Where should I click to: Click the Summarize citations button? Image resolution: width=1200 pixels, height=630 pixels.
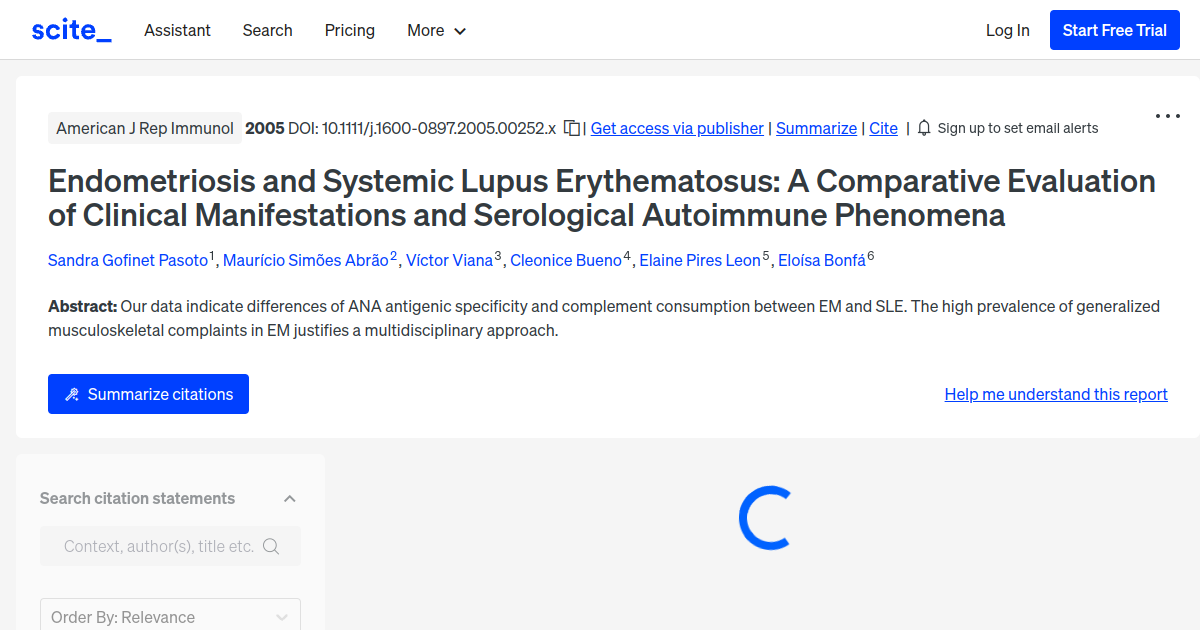click(148, 394)
